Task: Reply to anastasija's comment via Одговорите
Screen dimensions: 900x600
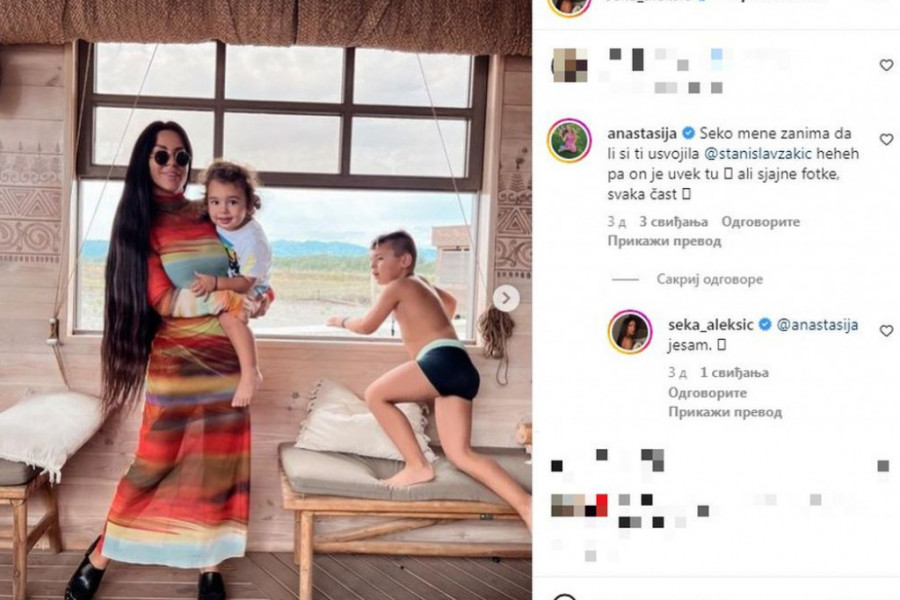Action: [x=761, y=222]
